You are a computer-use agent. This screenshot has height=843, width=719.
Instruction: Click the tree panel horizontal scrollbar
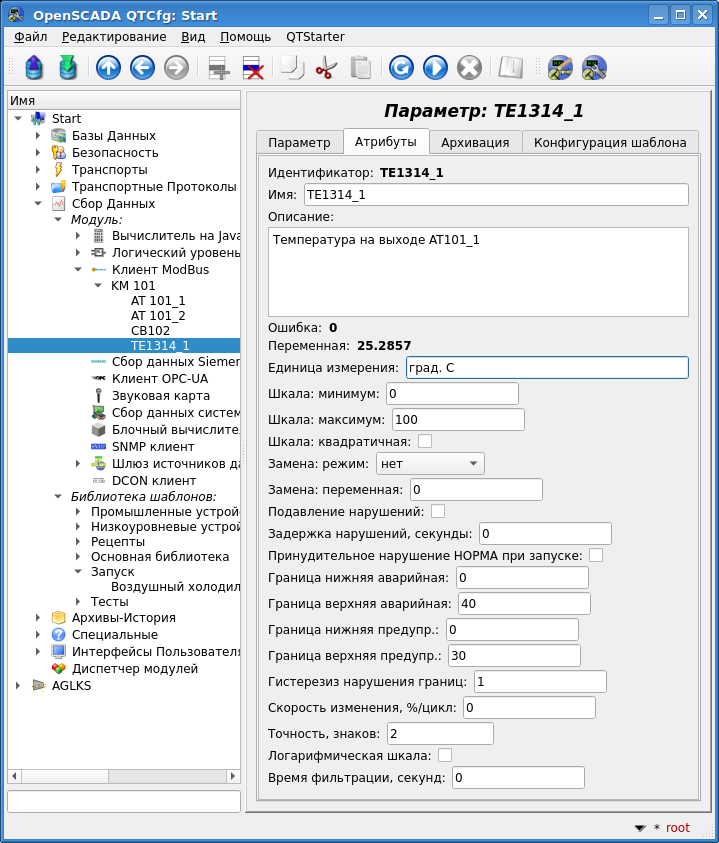point(118,776)
